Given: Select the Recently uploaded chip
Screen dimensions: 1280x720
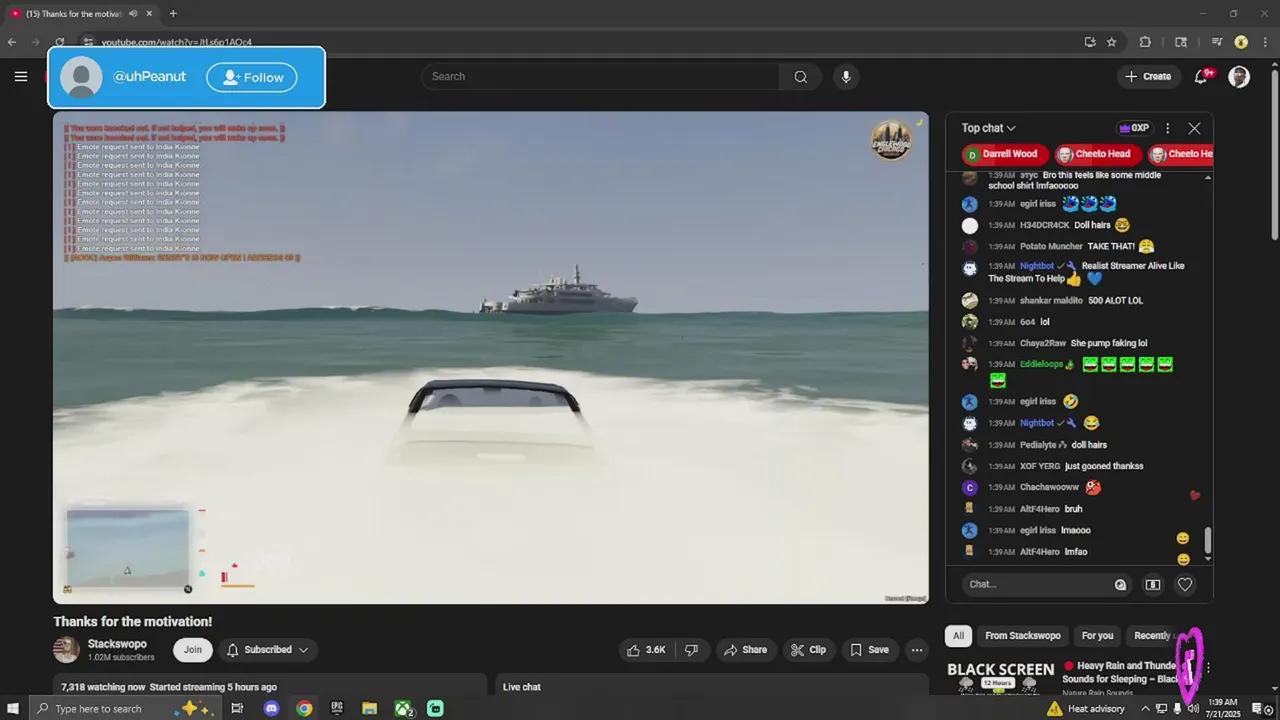Looking at the screenshot, I should (x=1153, y=636).
